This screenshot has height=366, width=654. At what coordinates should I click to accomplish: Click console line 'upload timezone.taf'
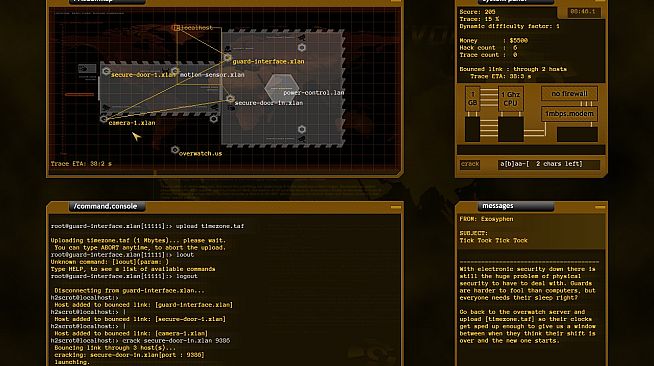(x=147, y=226)
